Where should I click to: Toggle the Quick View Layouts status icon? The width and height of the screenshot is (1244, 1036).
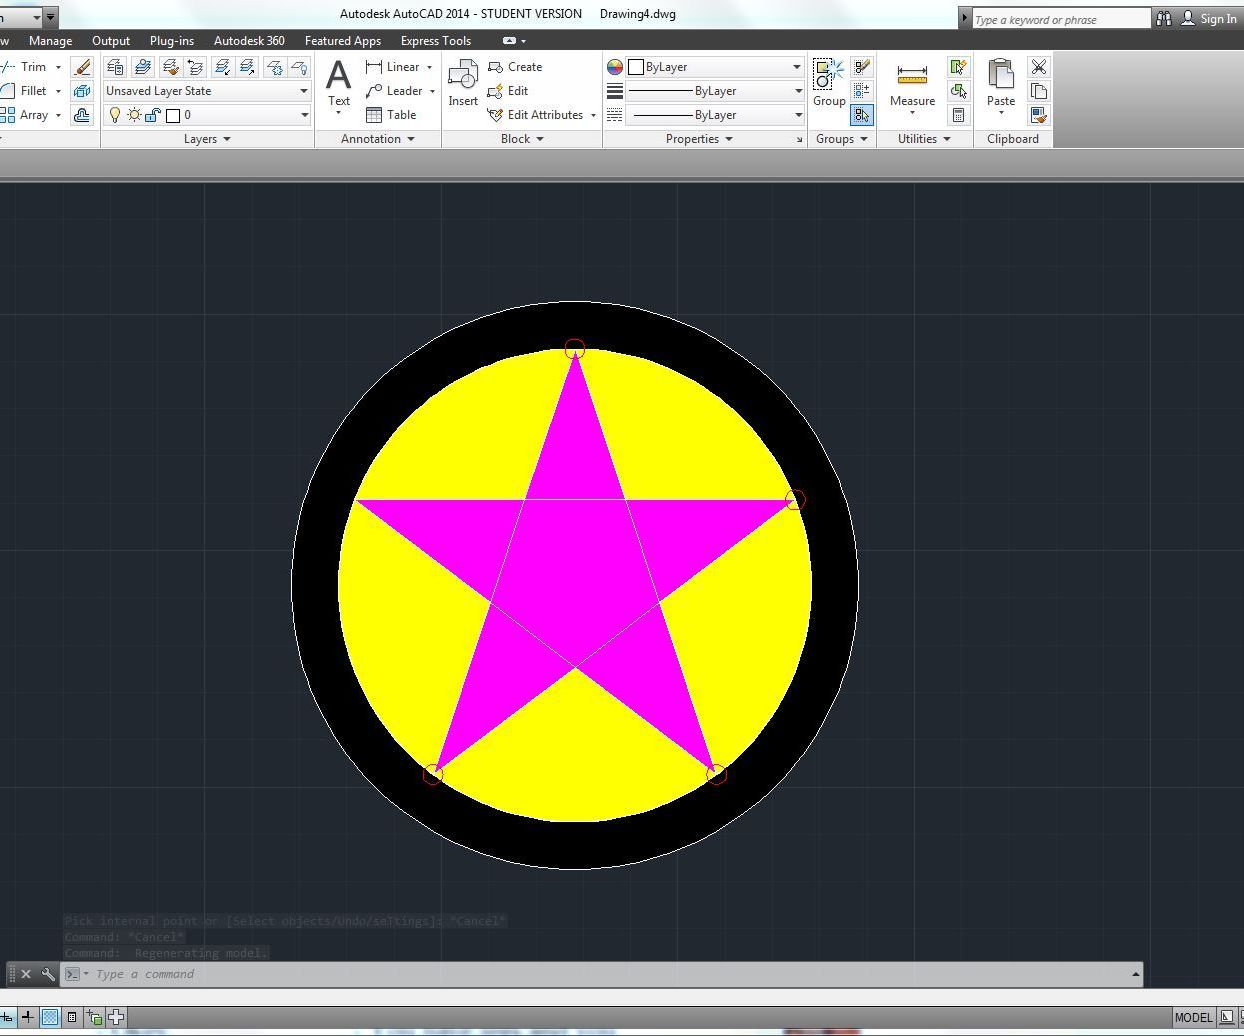(1227, 1017)
